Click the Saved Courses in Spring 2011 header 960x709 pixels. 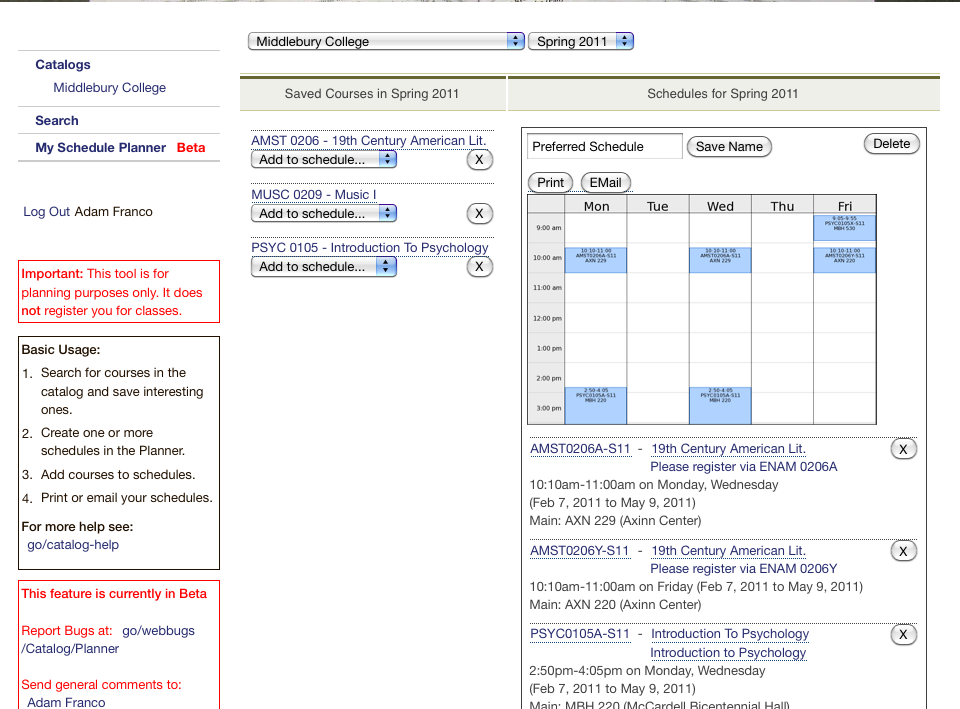372,94
